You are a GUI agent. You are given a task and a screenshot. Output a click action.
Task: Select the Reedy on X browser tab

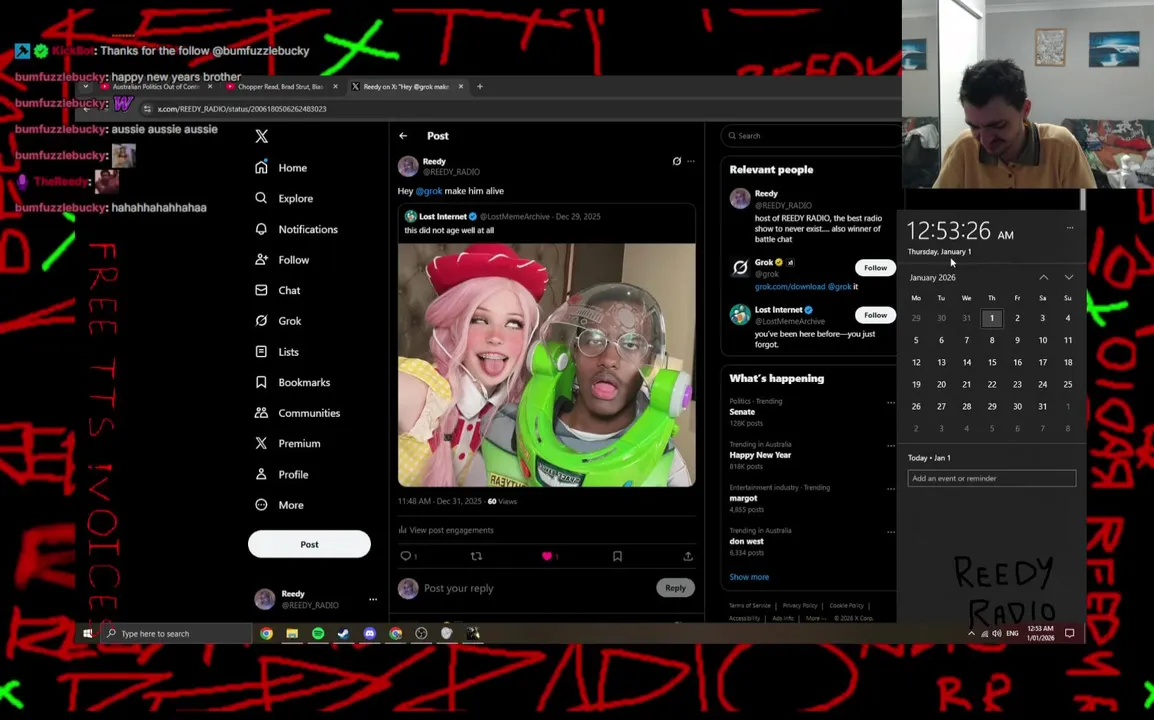click(406, 86)
